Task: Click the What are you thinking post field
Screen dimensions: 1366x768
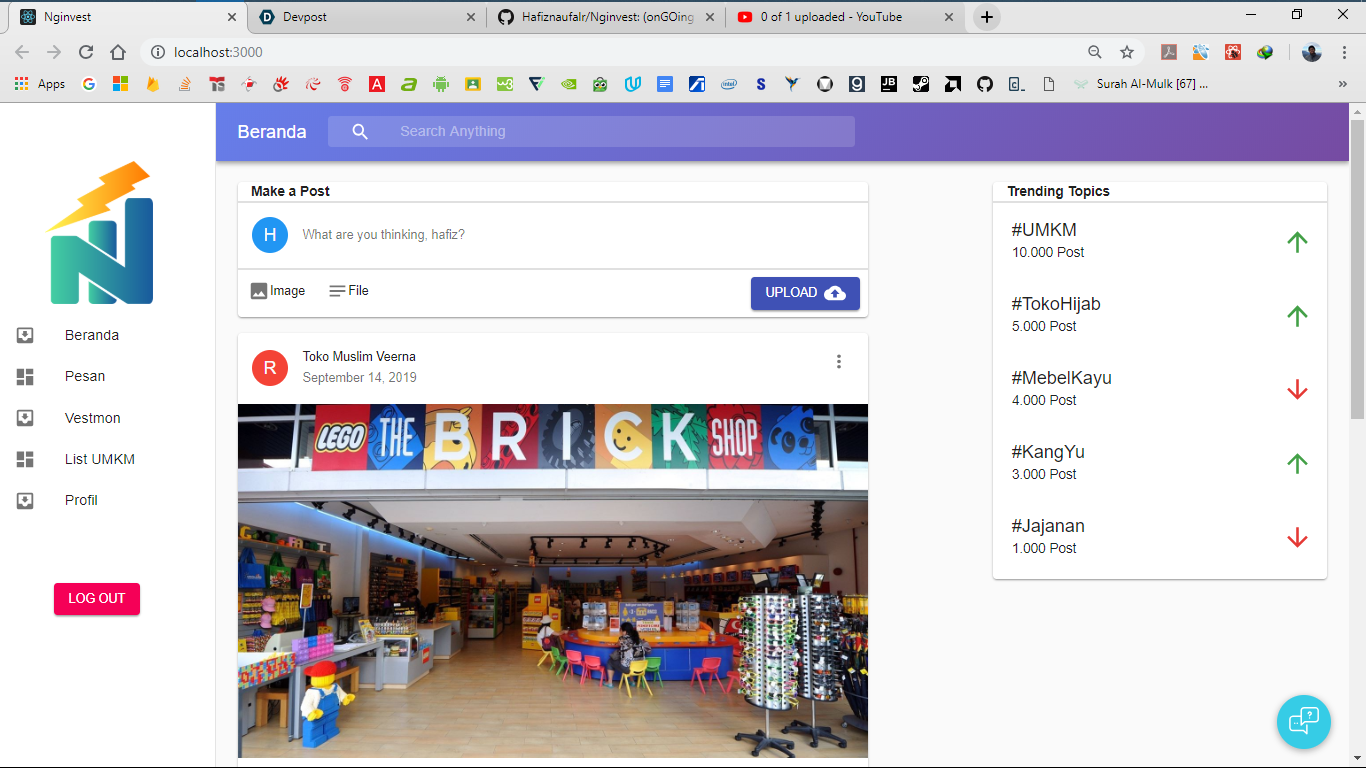Action: point(578,235)
